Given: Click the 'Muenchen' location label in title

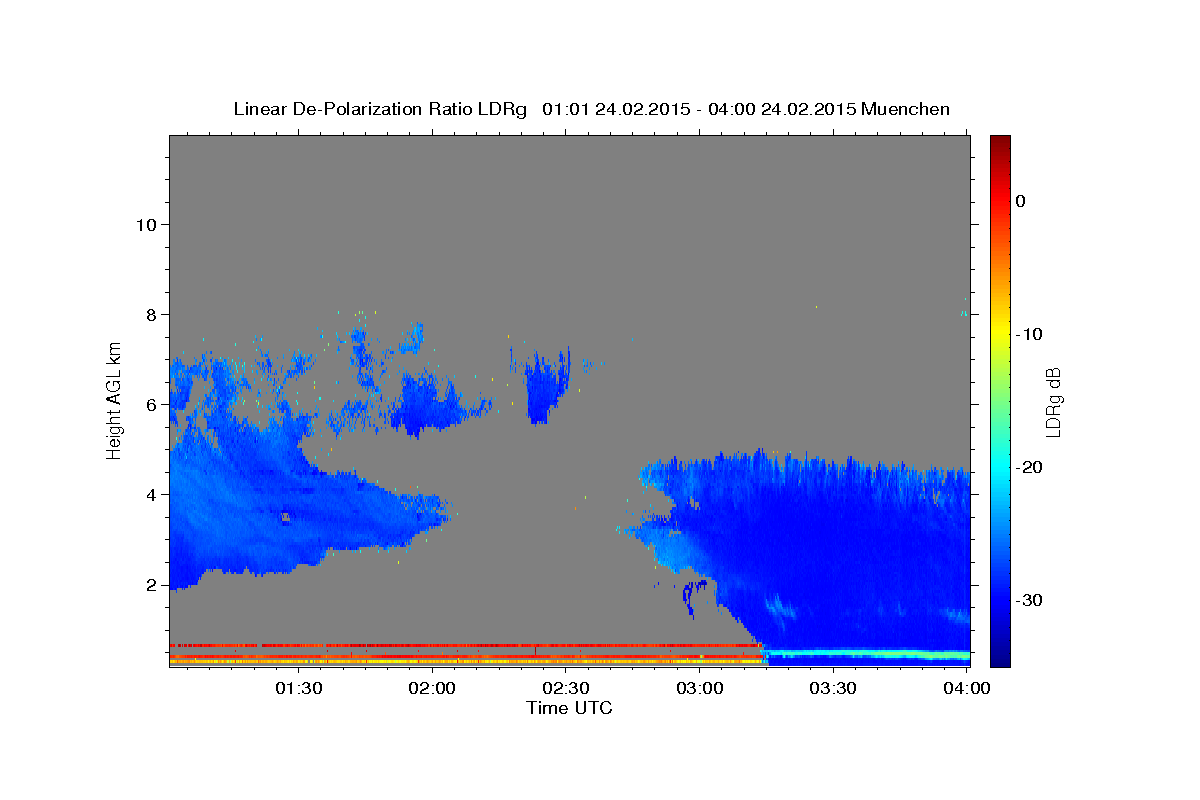Looking at the screenshot, I should tap(906, 109).
